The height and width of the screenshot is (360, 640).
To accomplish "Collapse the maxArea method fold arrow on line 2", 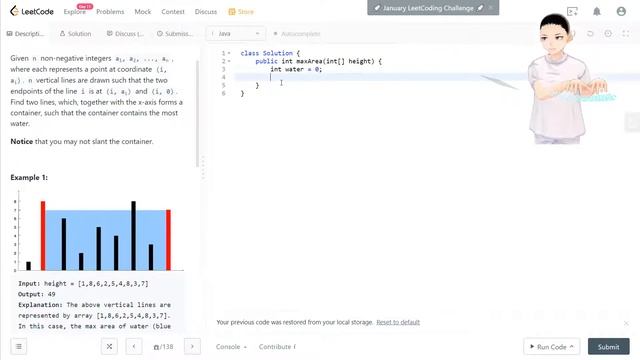I will pyautogui.click(x=229, y=61).
